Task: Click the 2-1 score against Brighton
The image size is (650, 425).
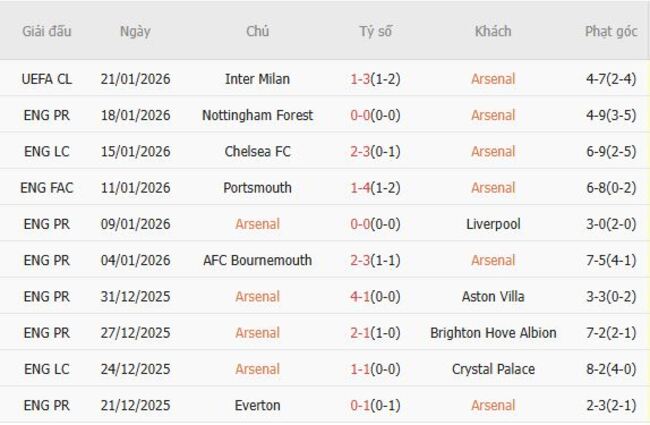Action: point(362,332)
